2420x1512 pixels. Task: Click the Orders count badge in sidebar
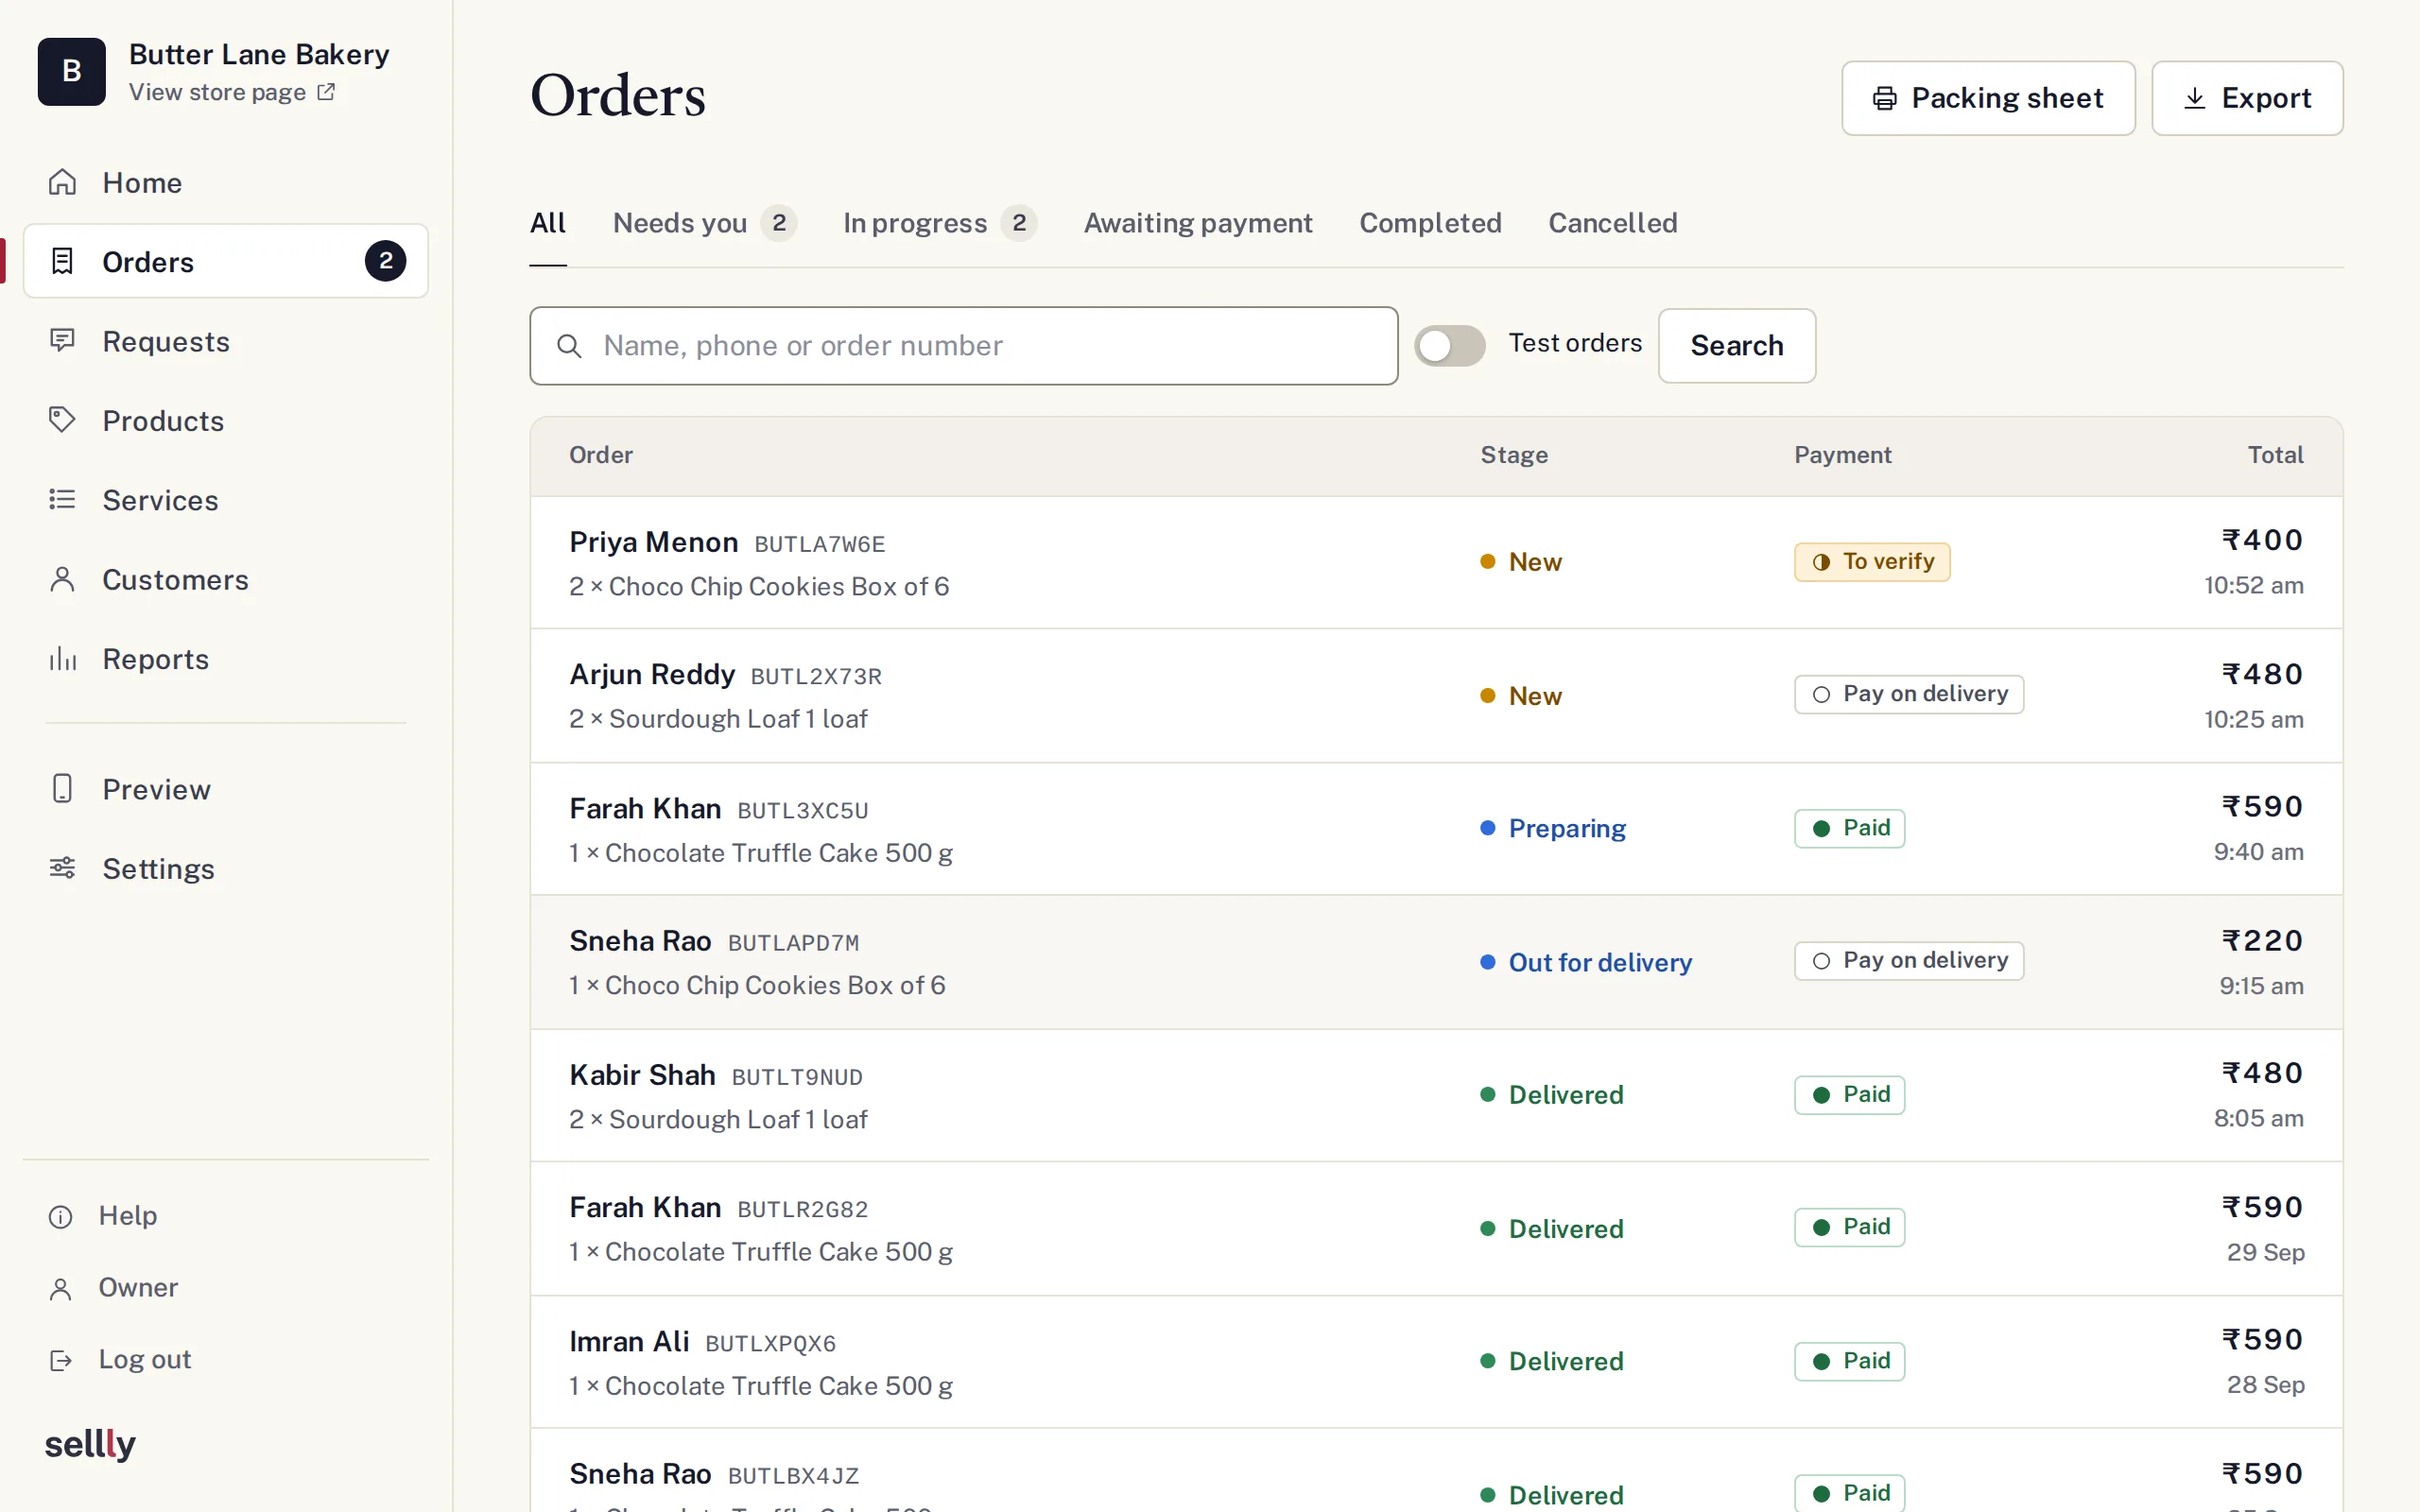[385, 261]
